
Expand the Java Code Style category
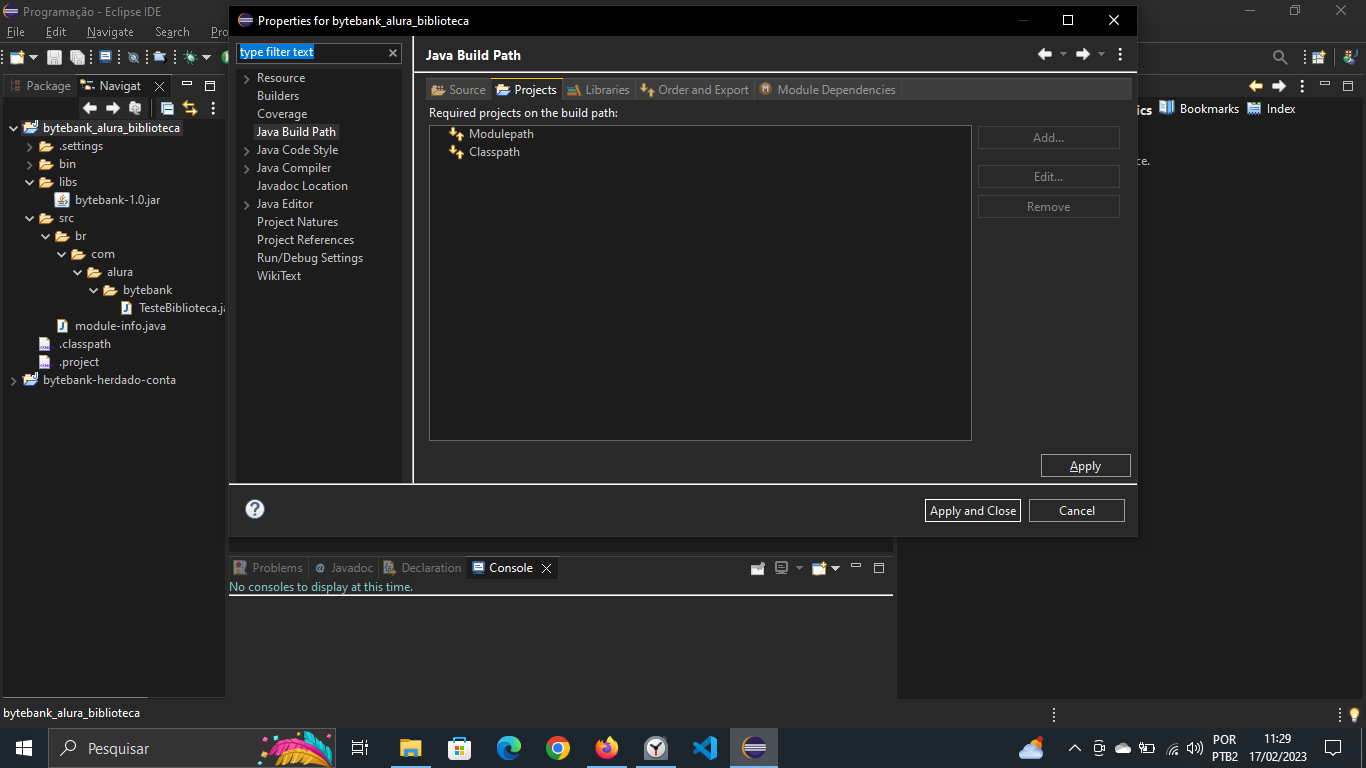click(246, 150)
